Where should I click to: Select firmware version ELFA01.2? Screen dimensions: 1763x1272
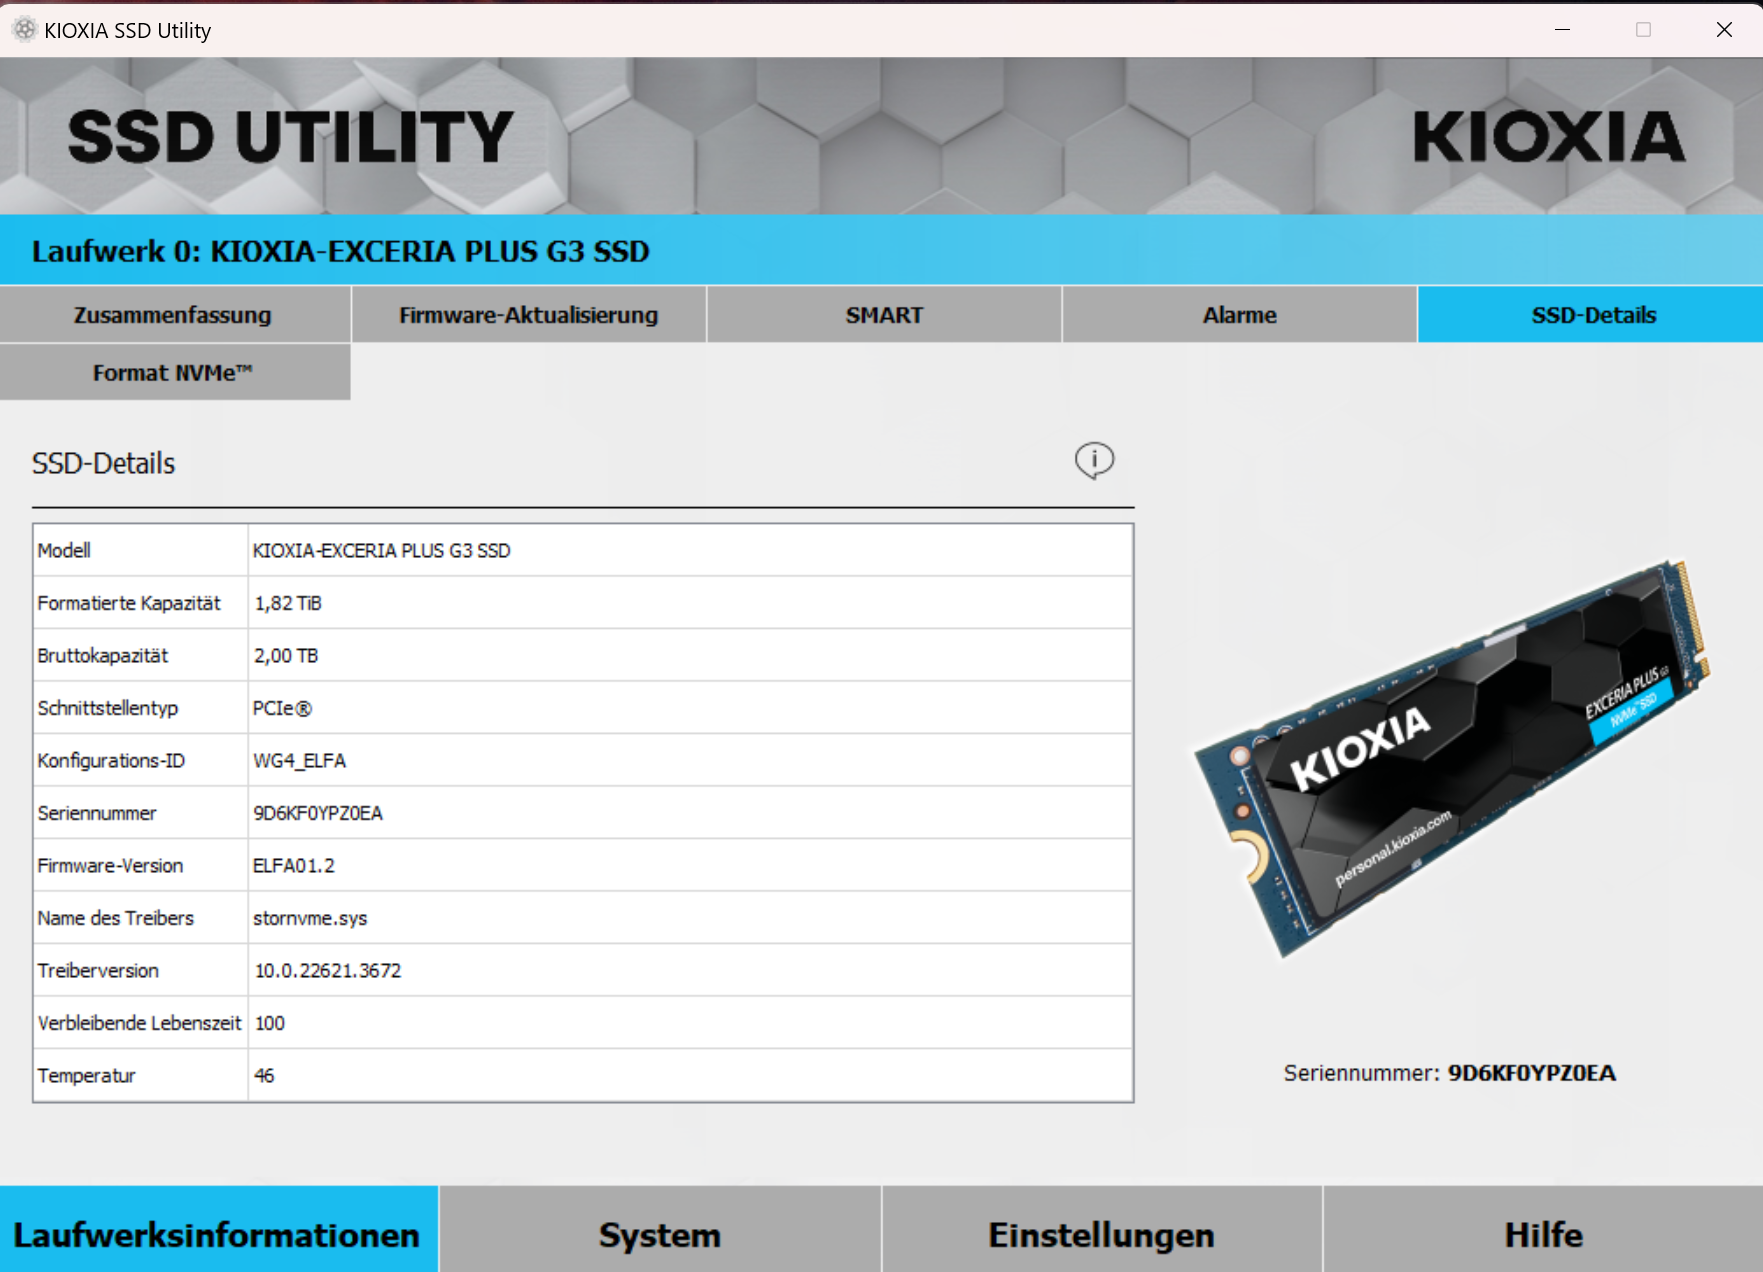tap(294, 866)
